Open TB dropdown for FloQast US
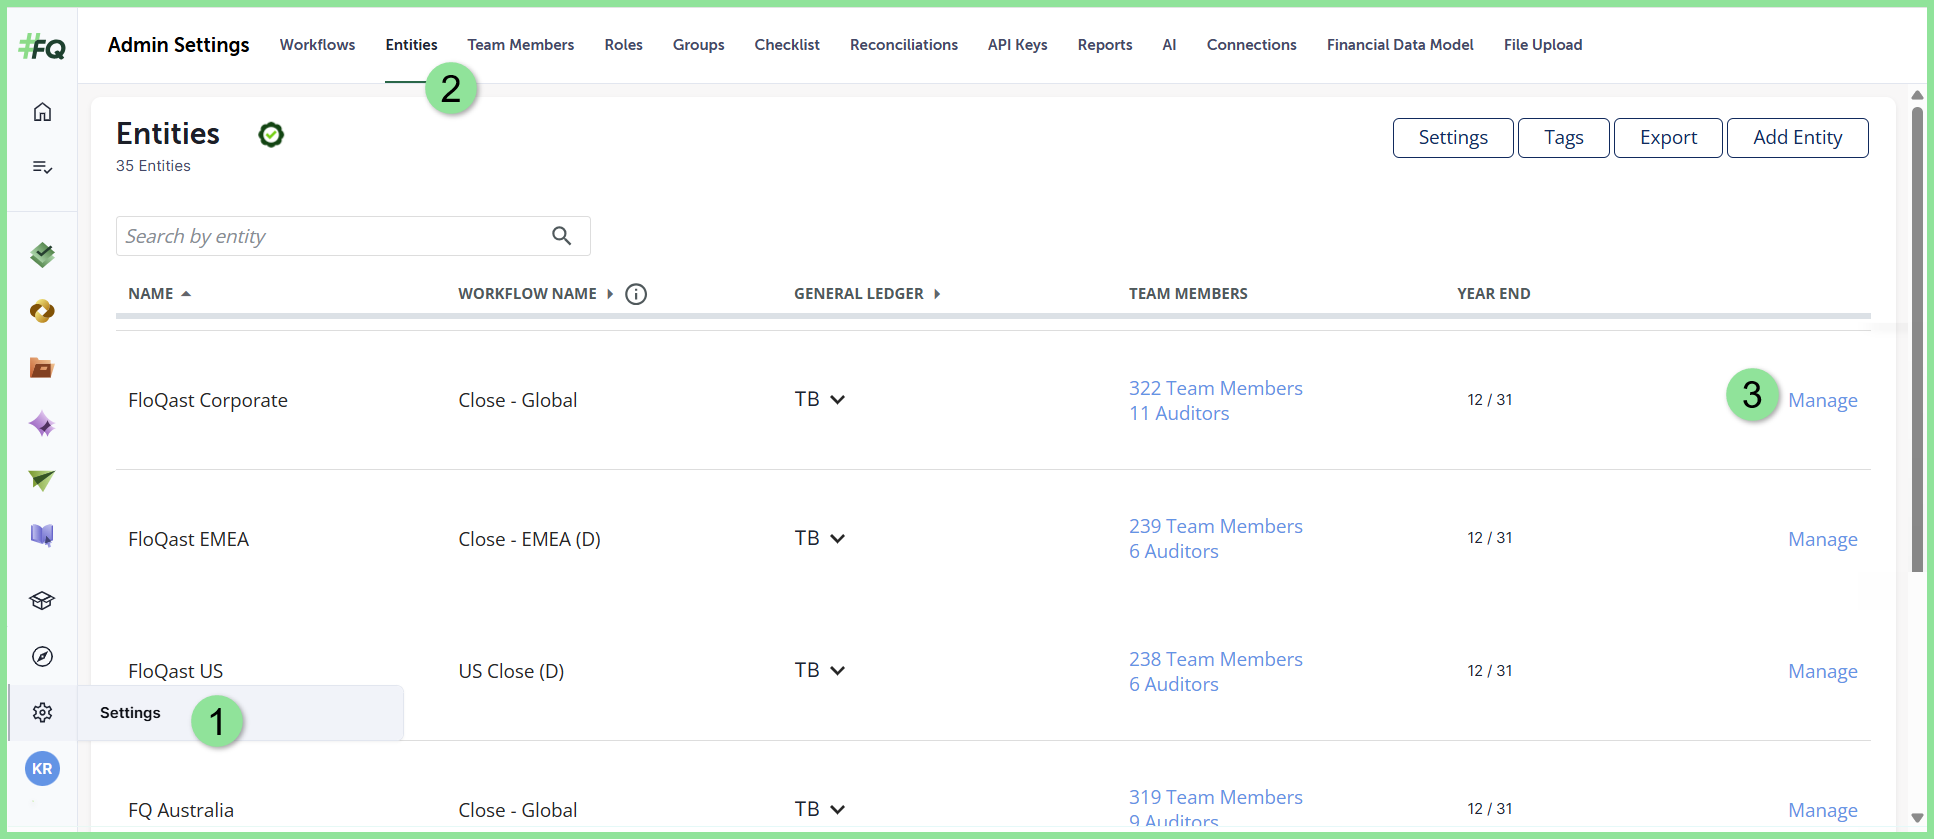Image resolution: width=1934 pixels, height=839 pixels. pos(820,670)
